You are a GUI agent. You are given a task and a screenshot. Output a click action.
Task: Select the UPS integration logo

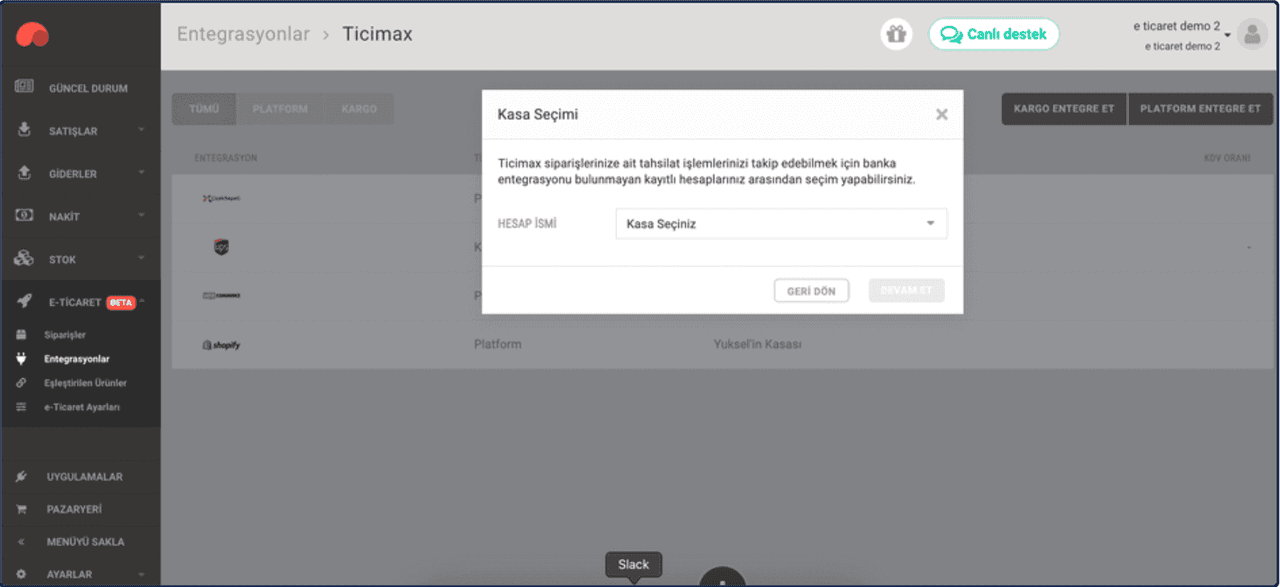[x=221, y=247]
